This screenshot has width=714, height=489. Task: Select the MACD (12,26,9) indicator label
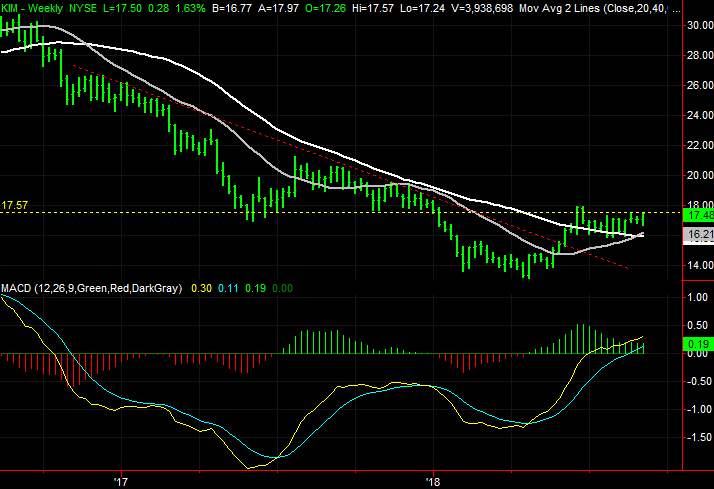pyautogui.click(x=92, y=288)
